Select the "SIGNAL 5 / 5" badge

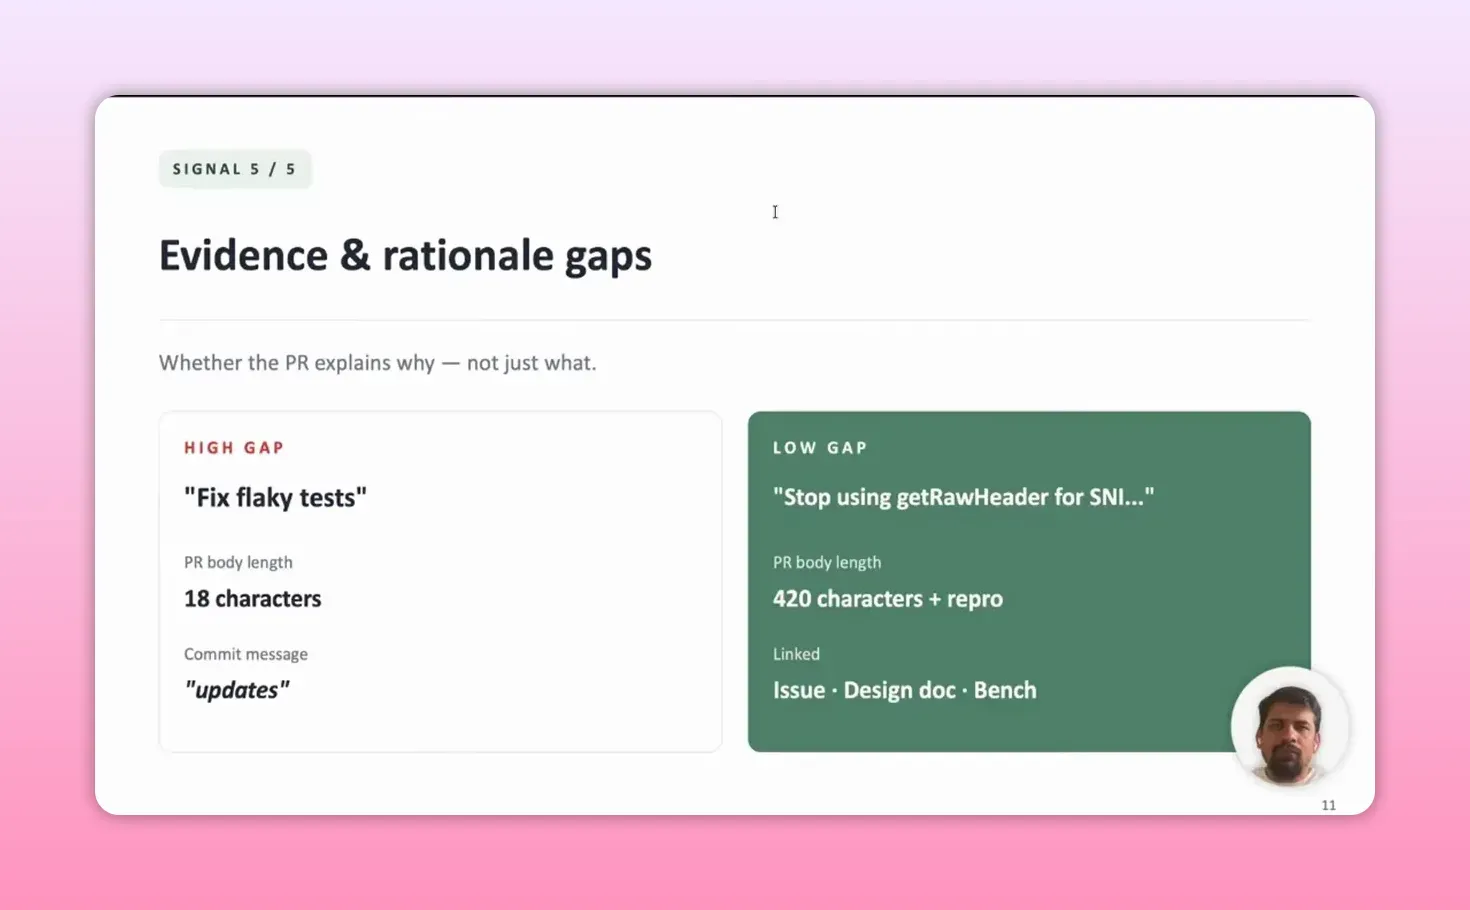235,169
